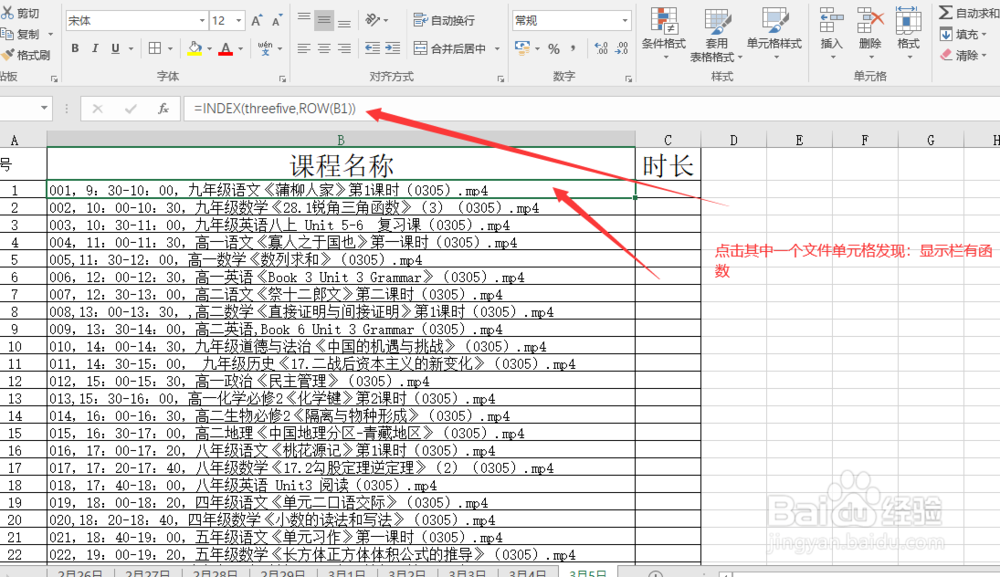Click the text orientation icon
The width and height of the screenshot is (1000, 577).
[373, 20]
